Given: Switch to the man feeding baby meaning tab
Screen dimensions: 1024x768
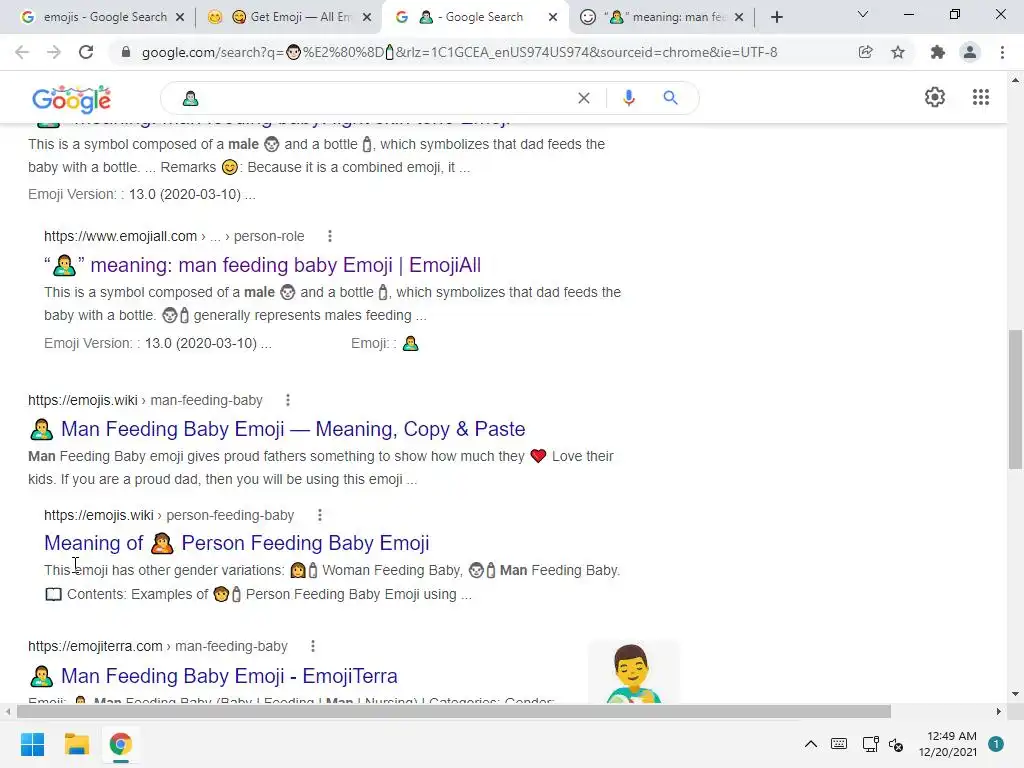Looking at the screenshot, I should click(x=663, y=17).
